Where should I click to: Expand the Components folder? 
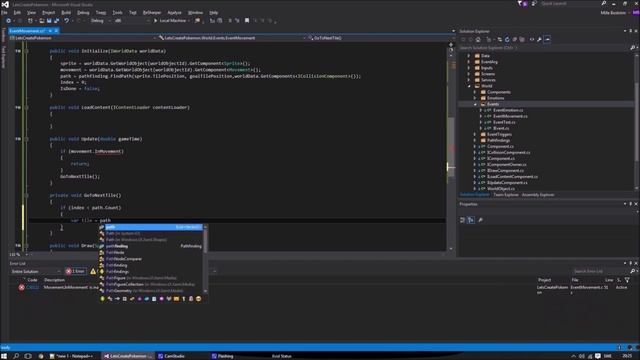pos(475,92)
